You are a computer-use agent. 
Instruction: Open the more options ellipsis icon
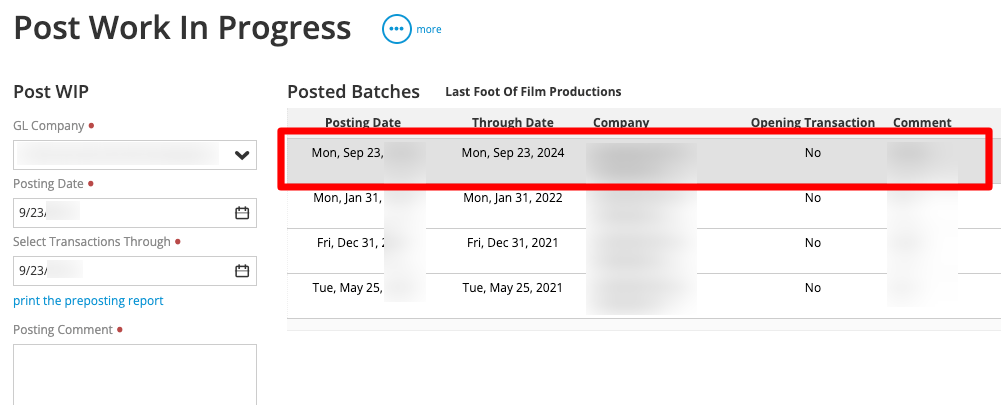(x=396, y=29)
